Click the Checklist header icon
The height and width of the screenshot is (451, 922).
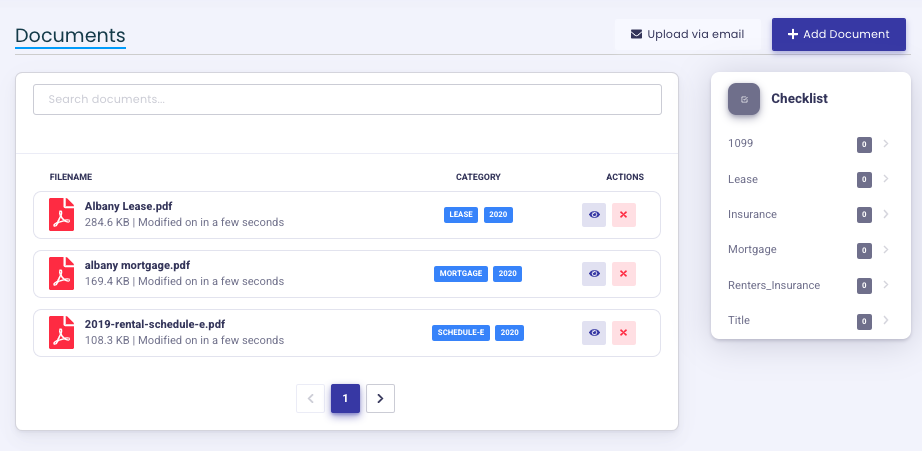(x=744, y=99)
